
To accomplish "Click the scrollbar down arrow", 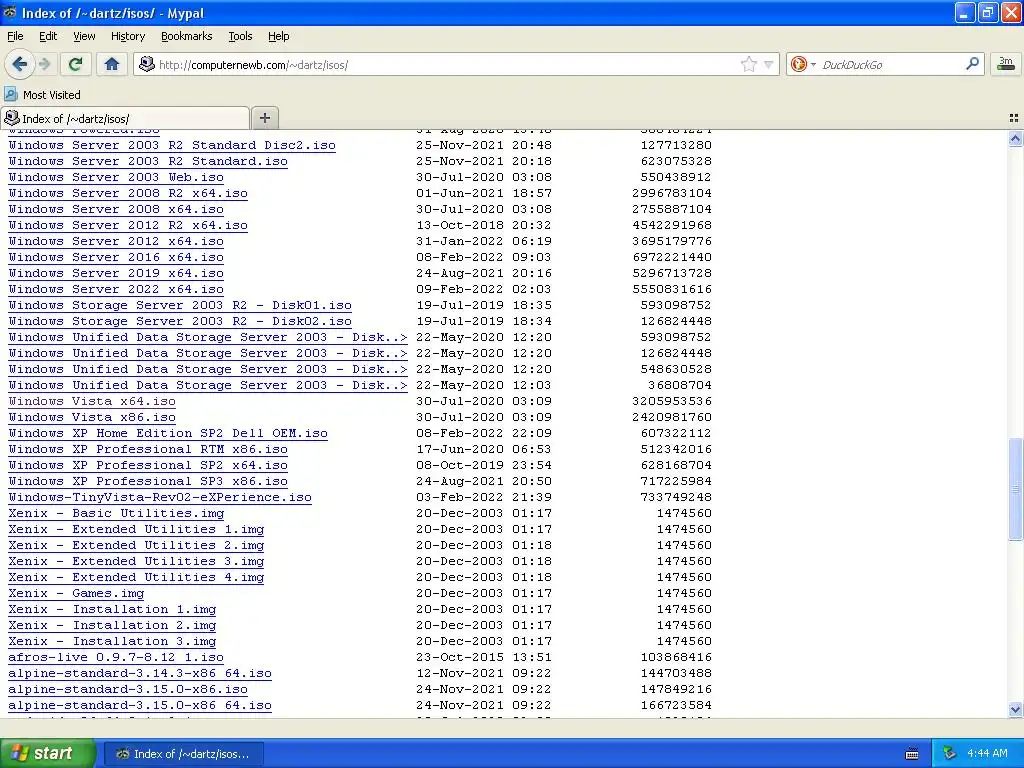I will [x=1015, y=710].
